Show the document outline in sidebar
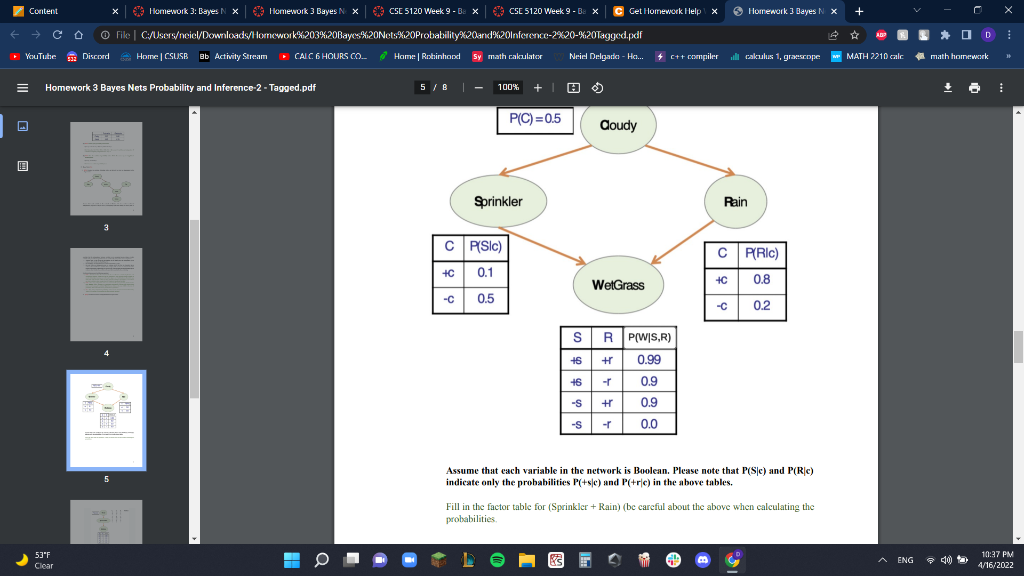1024x576 pixels. coord(23,166)
